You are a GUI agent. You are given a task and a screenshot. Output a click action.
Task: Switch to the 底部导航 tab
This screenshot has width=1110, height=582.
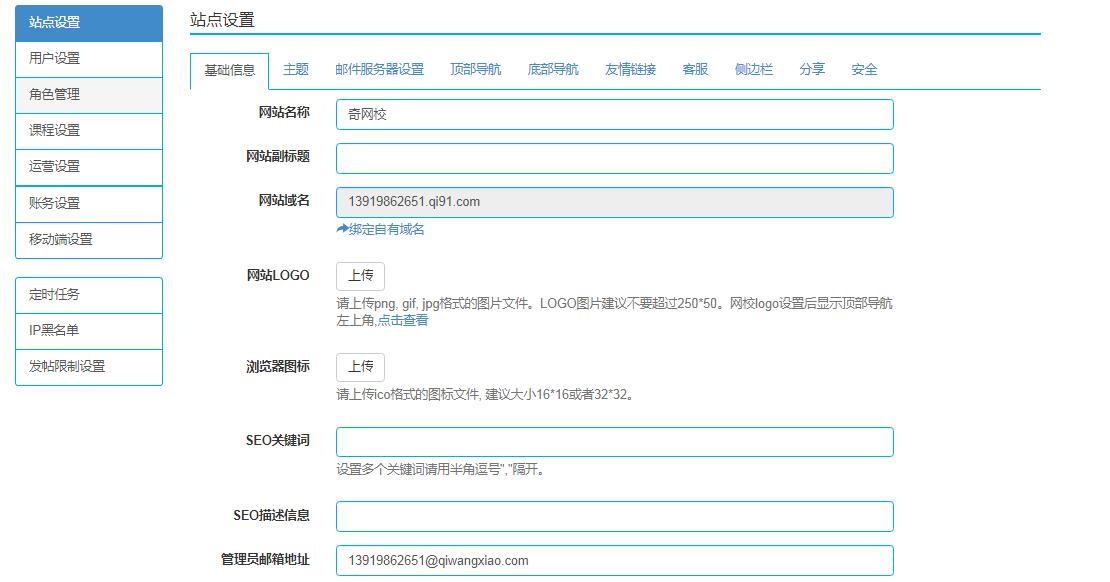pyautogui.click(x=553, y=69)
